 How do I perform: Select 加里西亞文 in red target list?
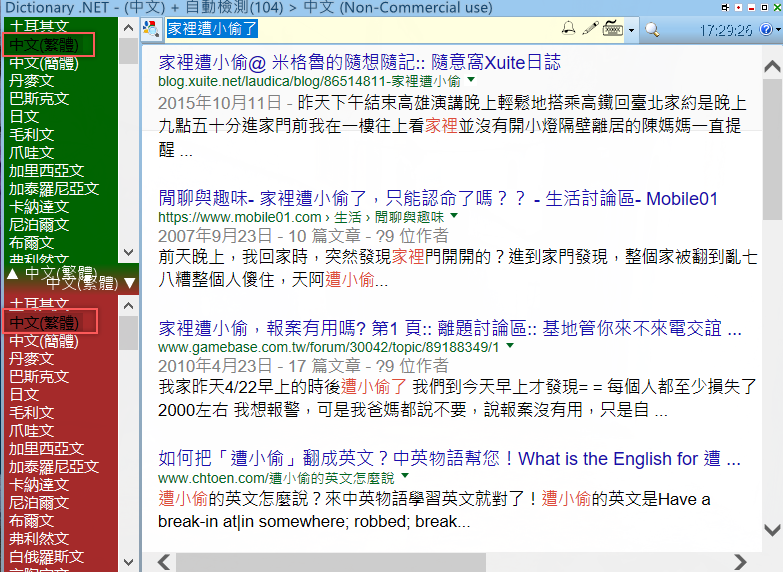(46, 449)
